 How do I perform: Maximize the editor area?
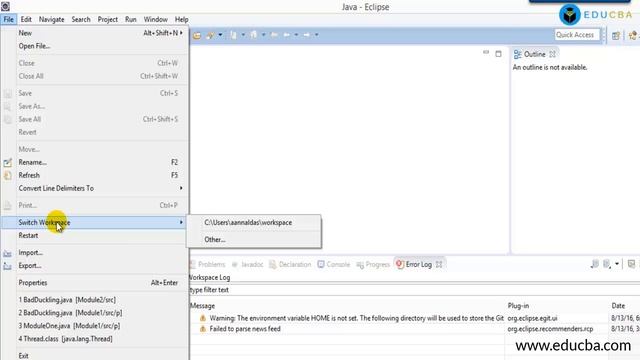498,54
